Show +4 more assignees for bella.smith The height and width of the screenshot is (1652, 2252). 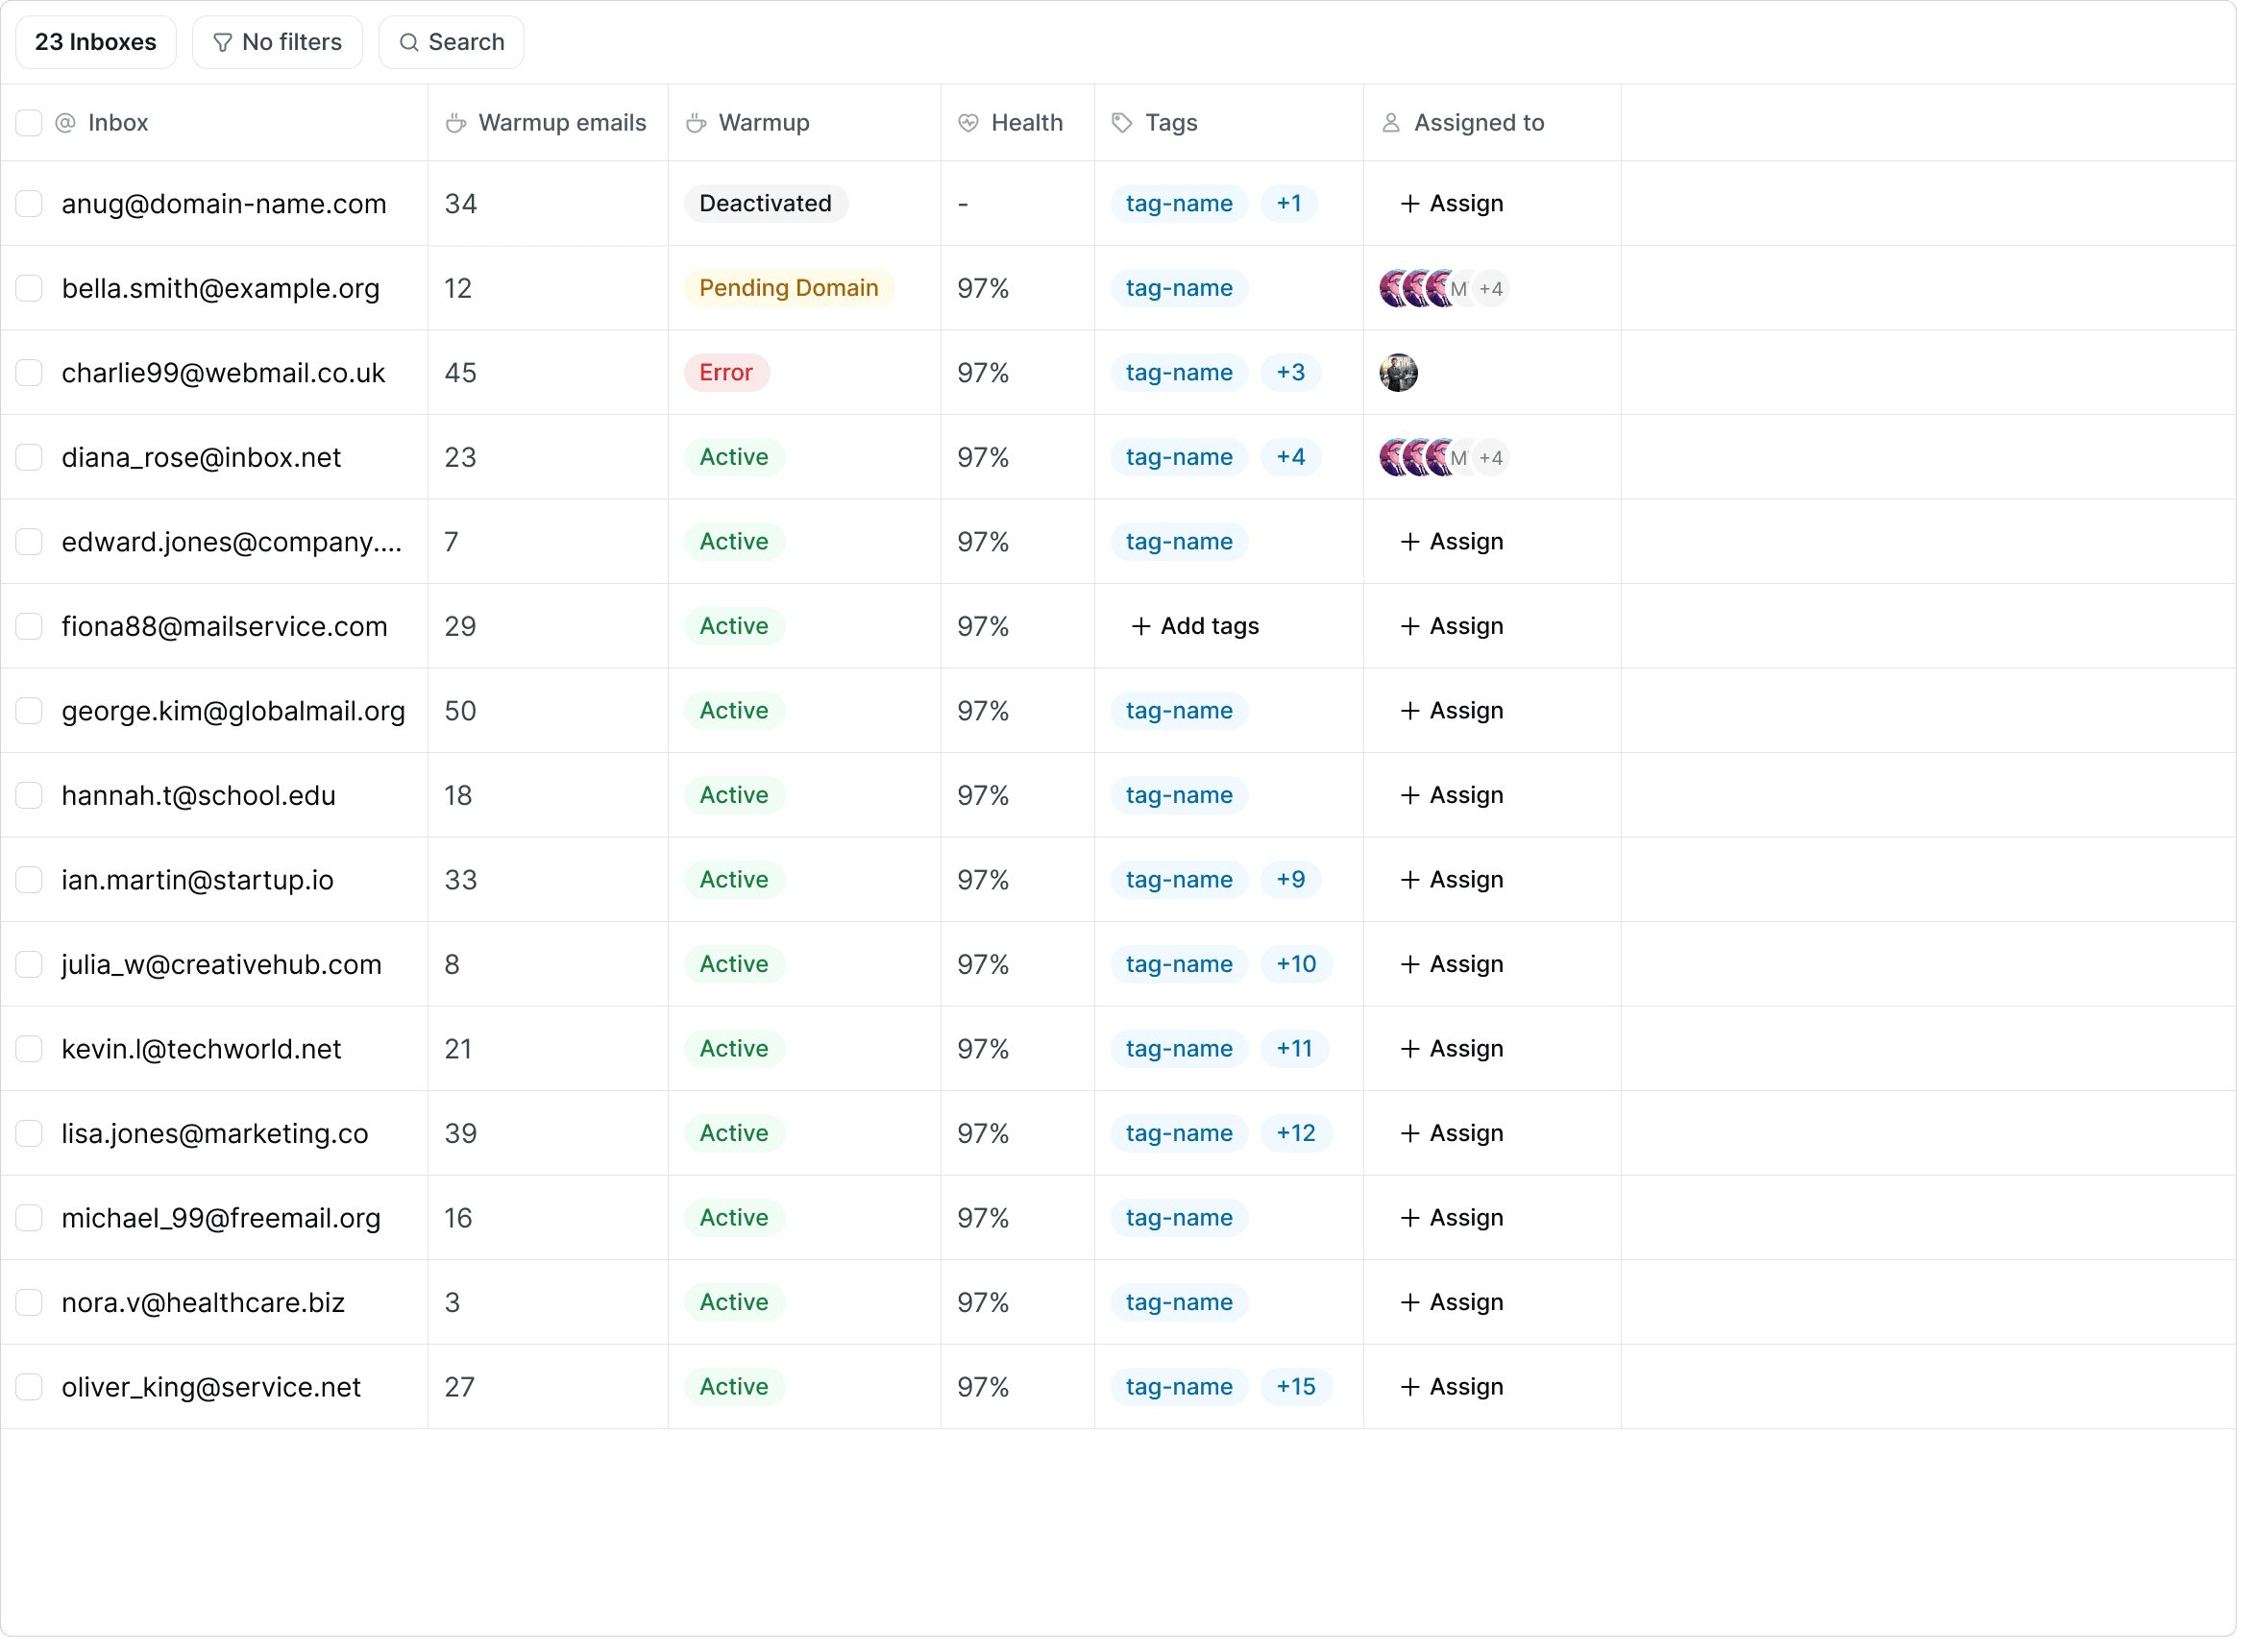[1490, 289]
